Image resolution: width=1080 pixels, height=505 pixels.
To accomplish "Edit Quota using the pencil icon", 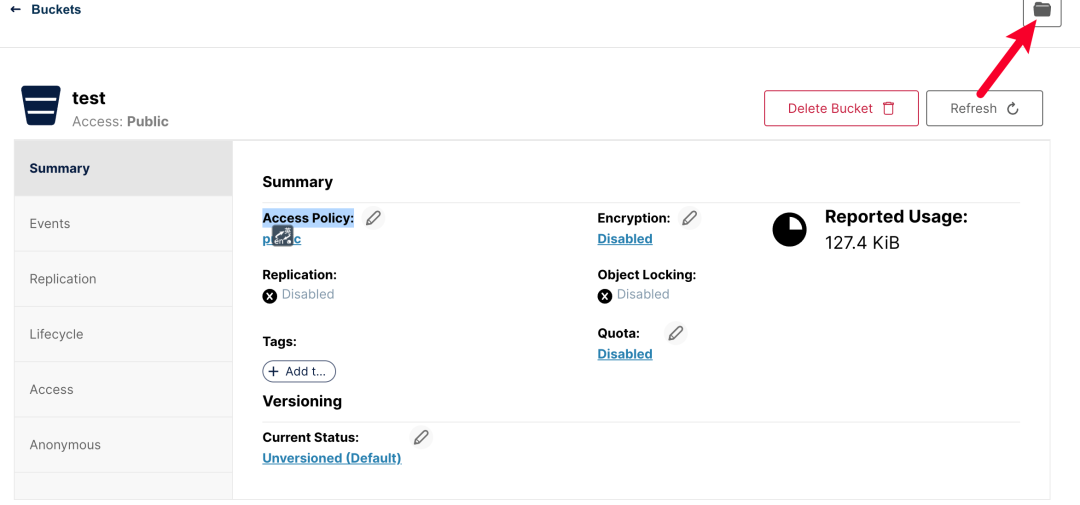I will pyautogui.click(x=676, y=333).
